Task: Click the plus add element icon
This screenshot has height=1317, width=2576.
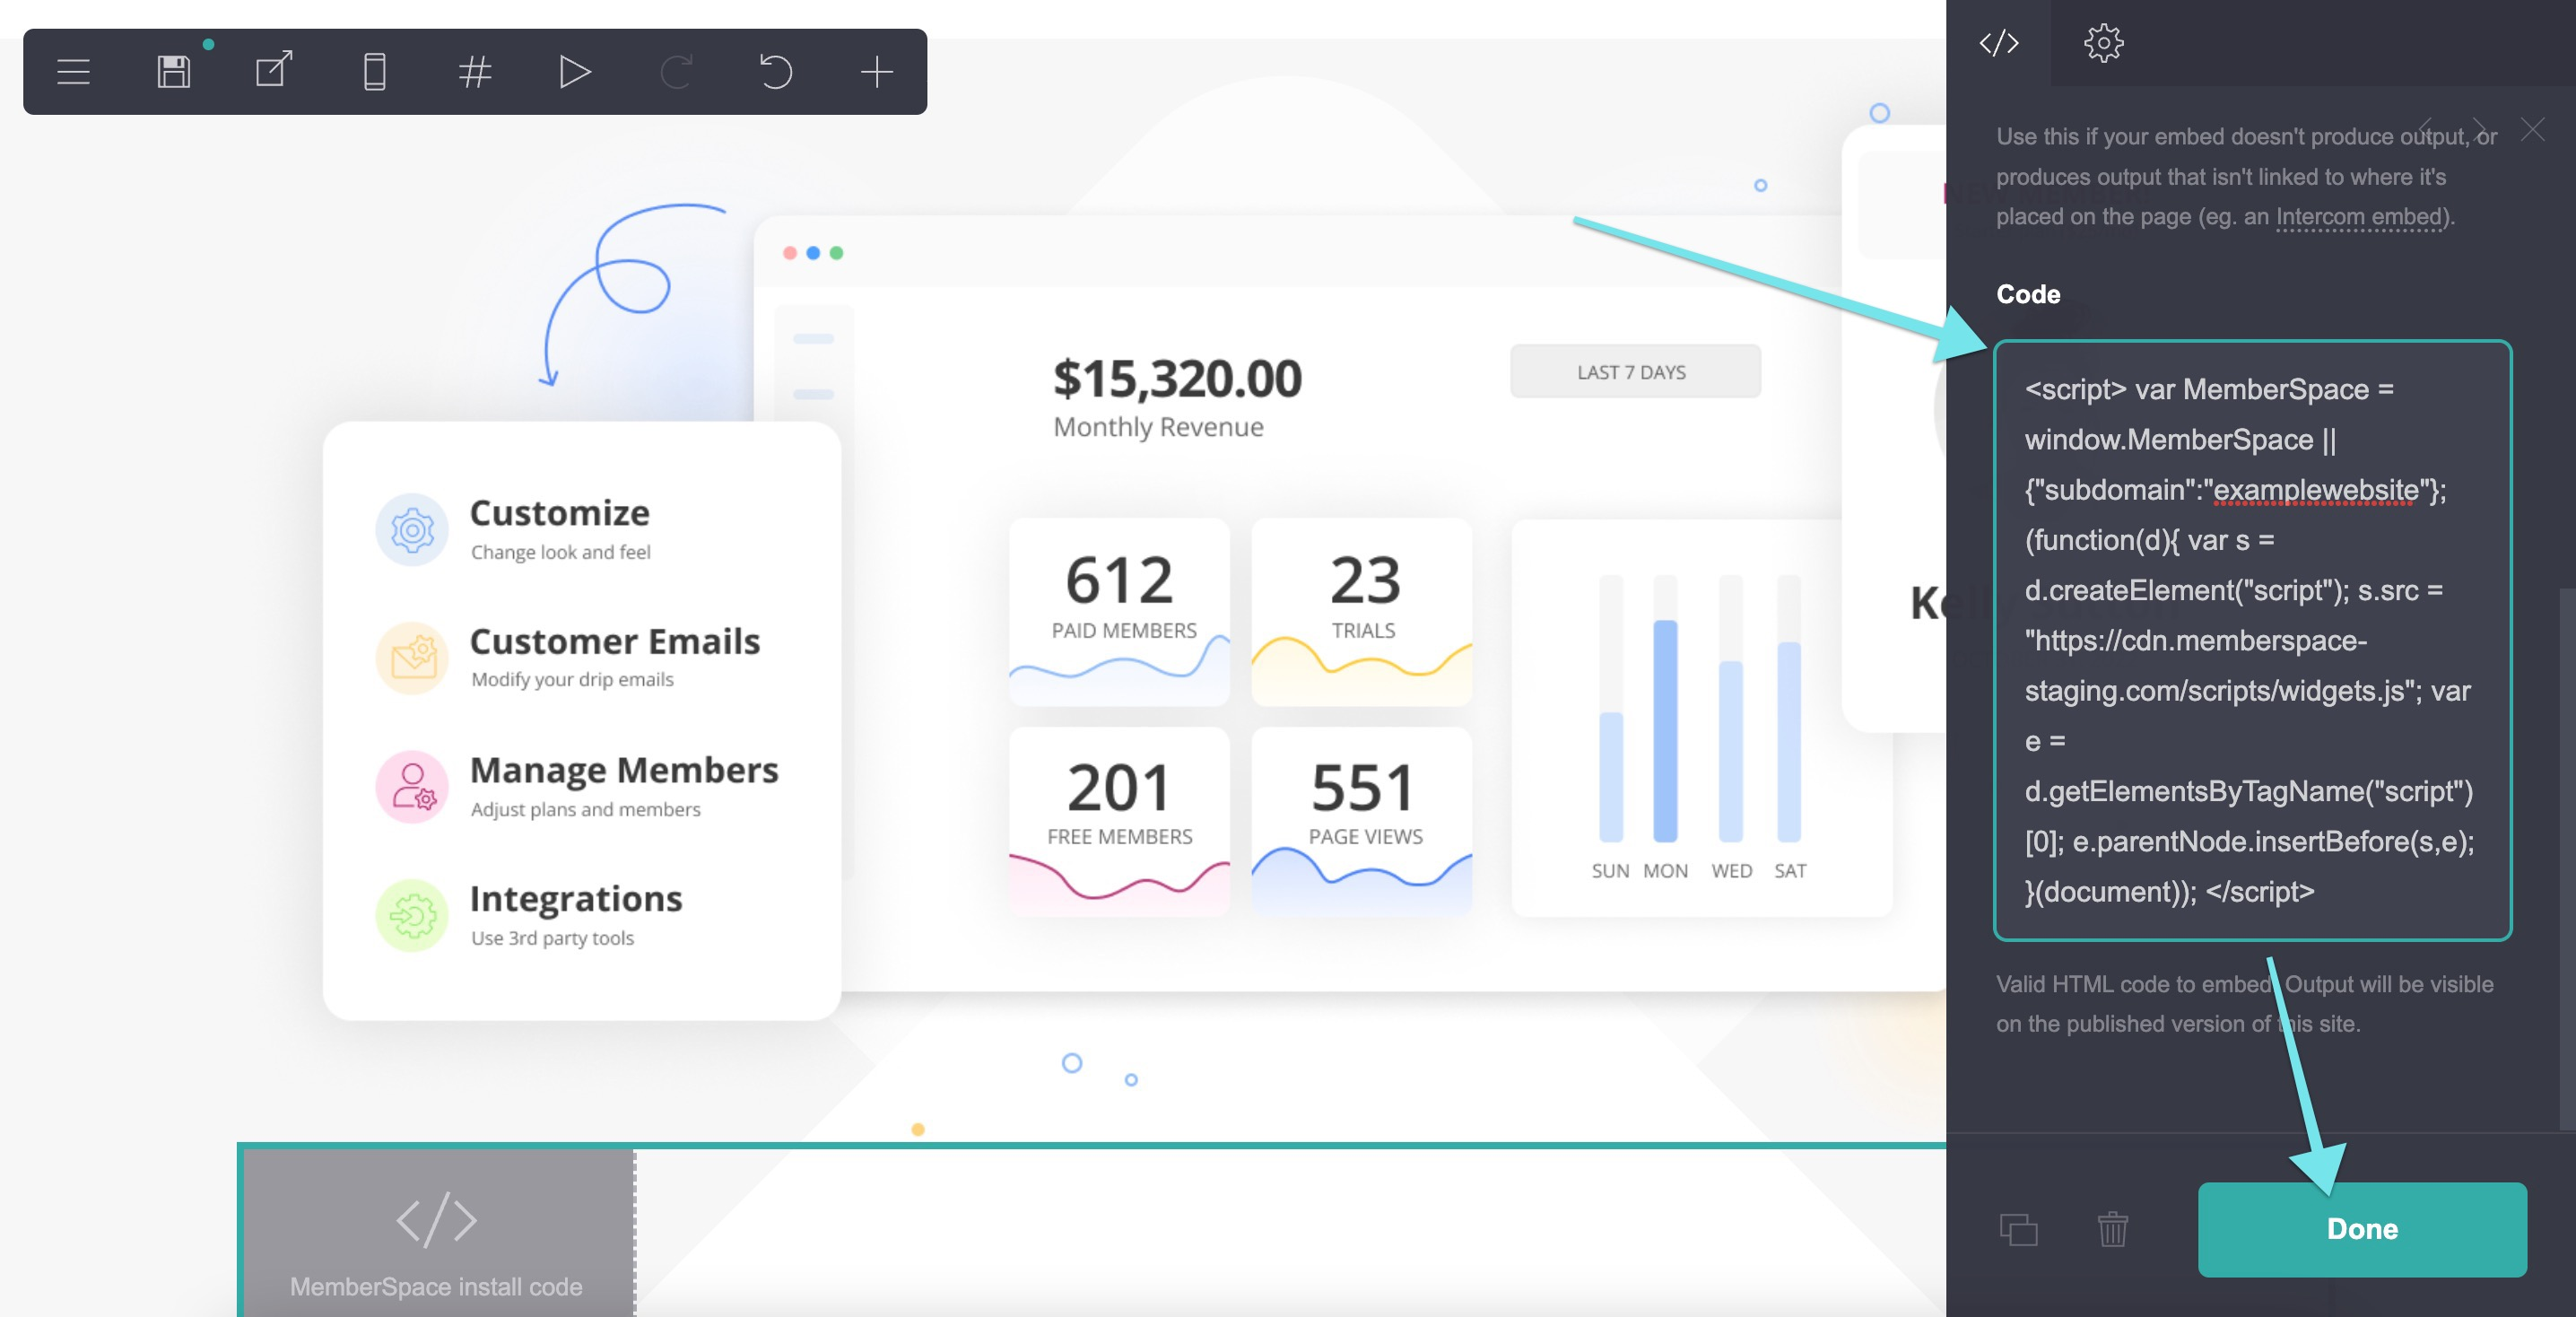Action: coord(876,72)
